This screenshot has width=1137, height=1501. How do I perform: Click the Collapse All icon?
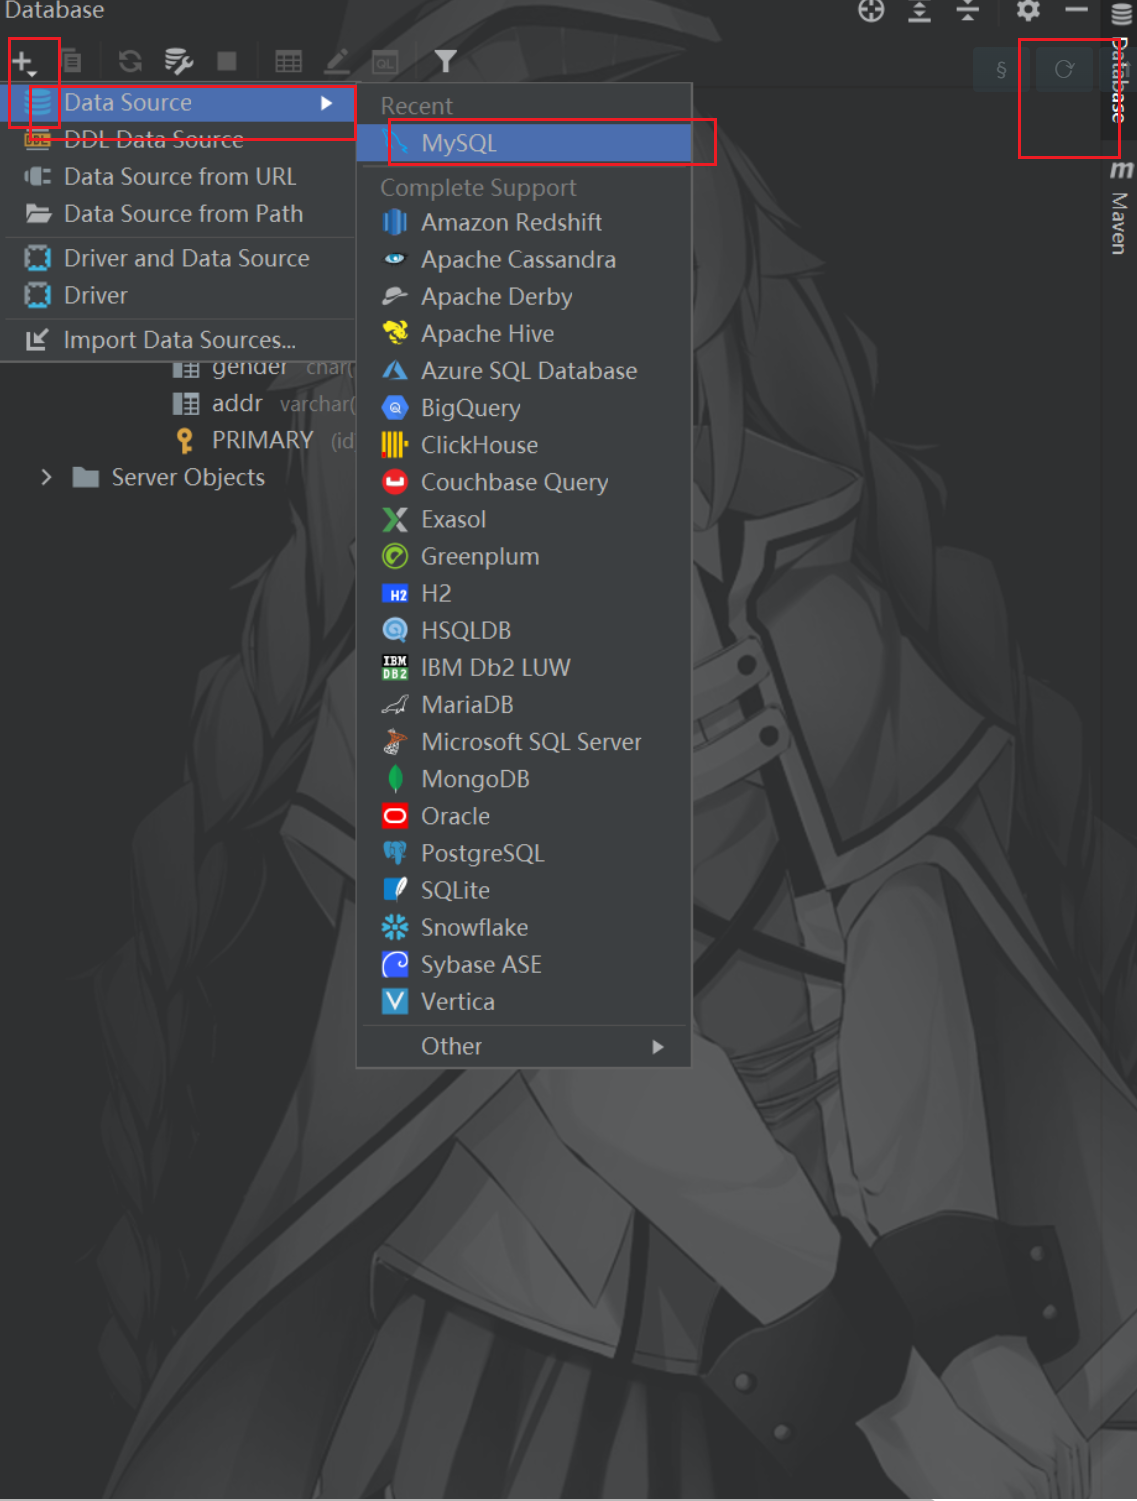pos(968,11)
